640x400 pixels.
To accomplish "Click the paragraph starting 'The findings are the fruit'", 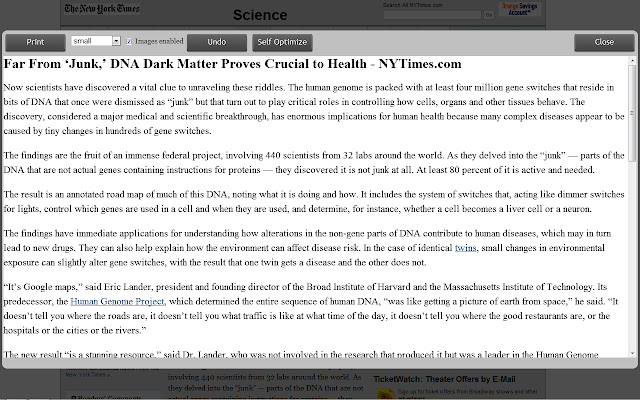I will [314, 162].
